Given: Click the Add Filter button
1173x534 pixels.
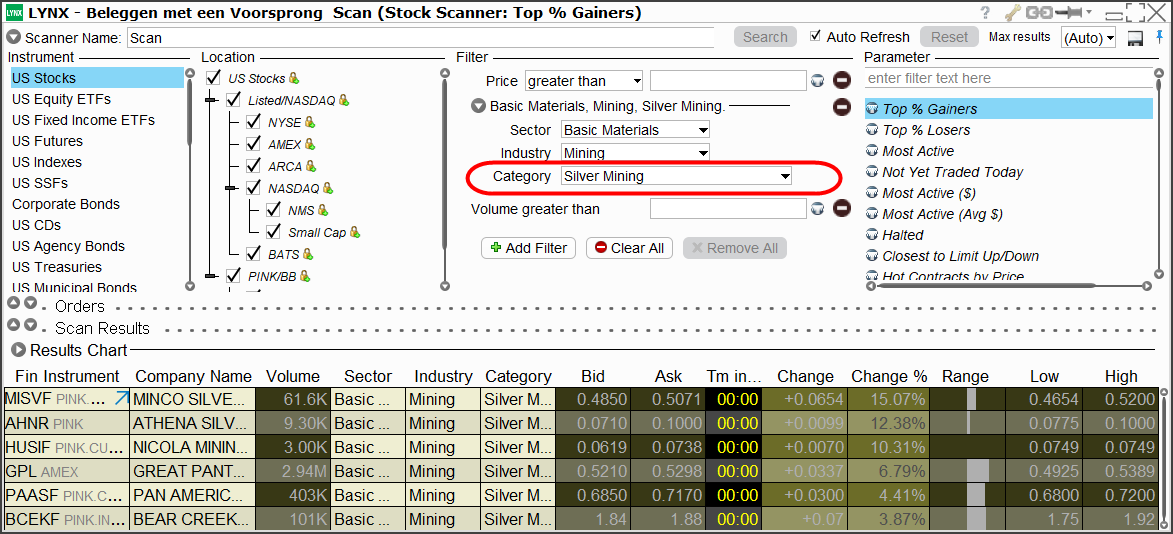Looking at the screenshot, I should (528, 248).
